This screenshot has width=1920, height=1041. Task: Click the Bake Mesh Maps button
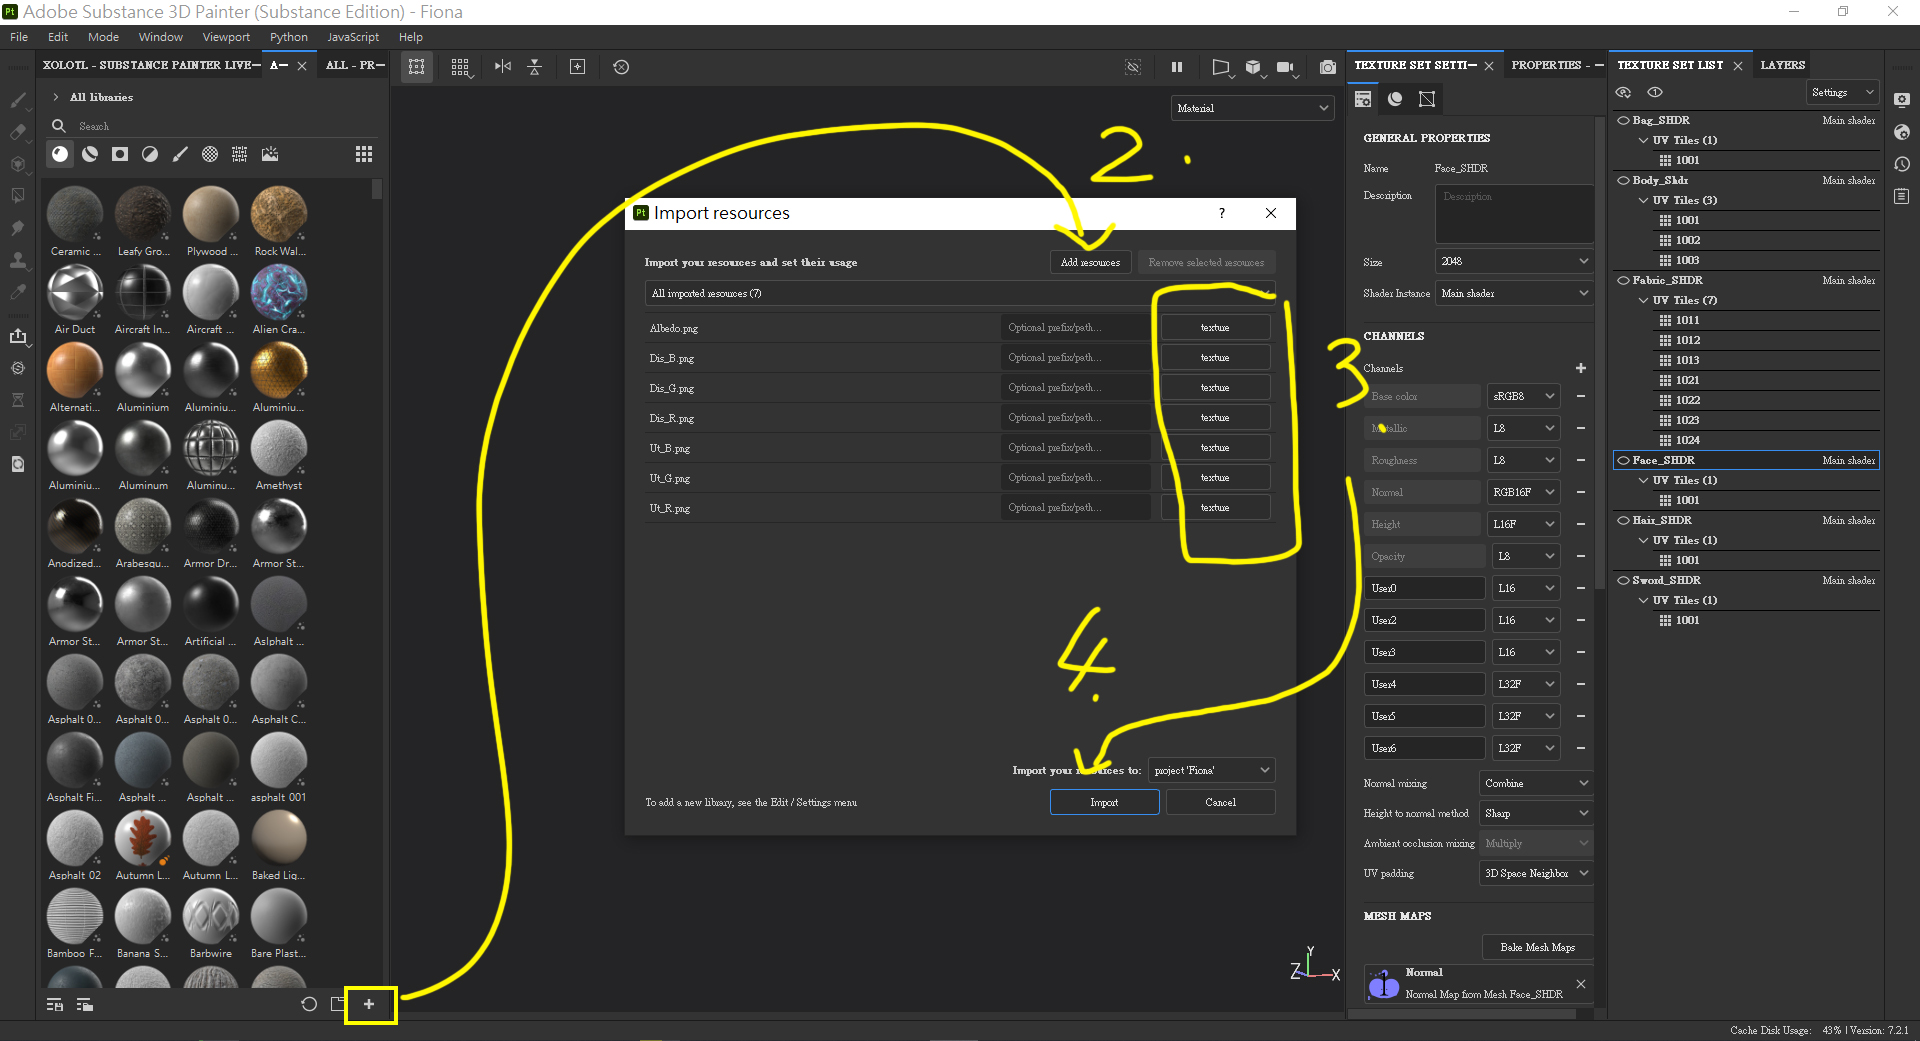1537,947
